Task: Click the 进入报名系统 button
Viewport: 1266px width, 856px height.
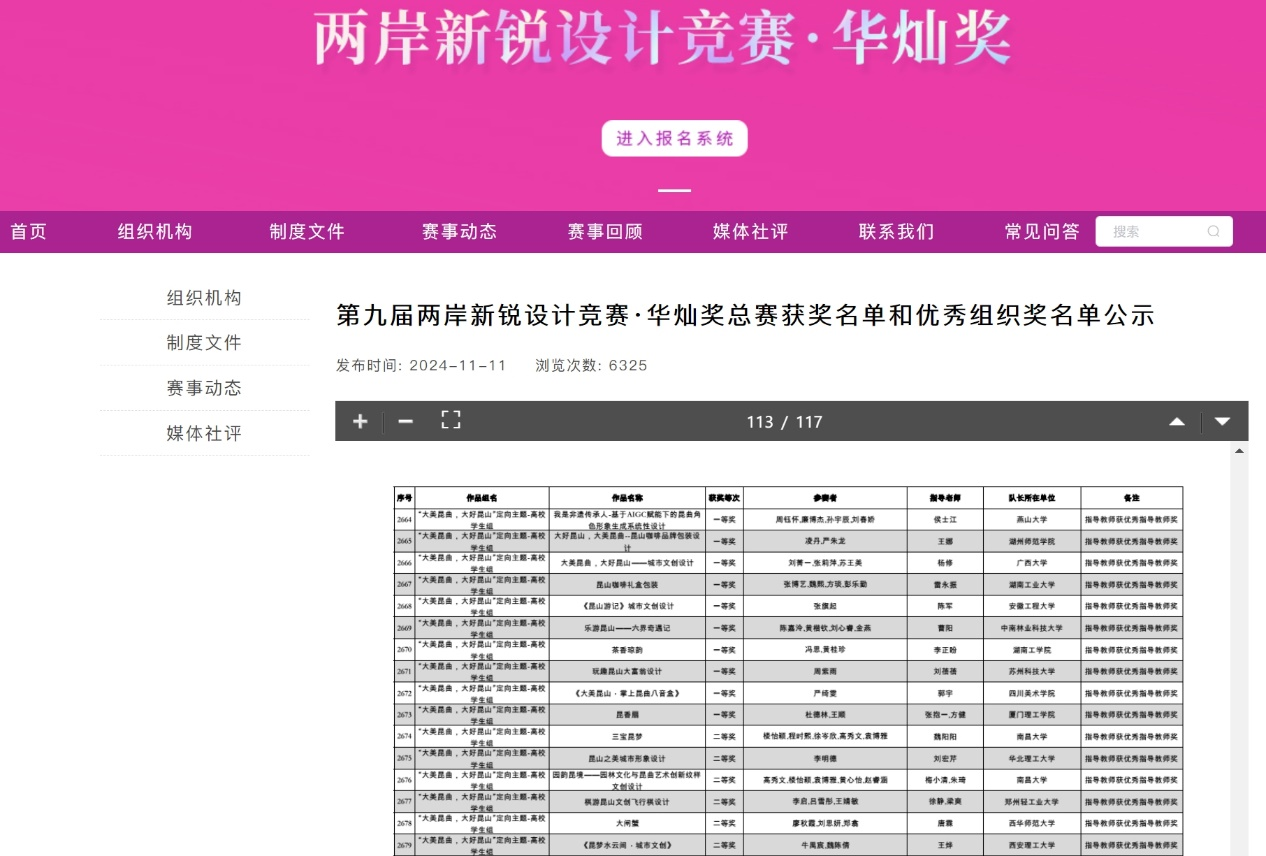Action: point(674,139)
